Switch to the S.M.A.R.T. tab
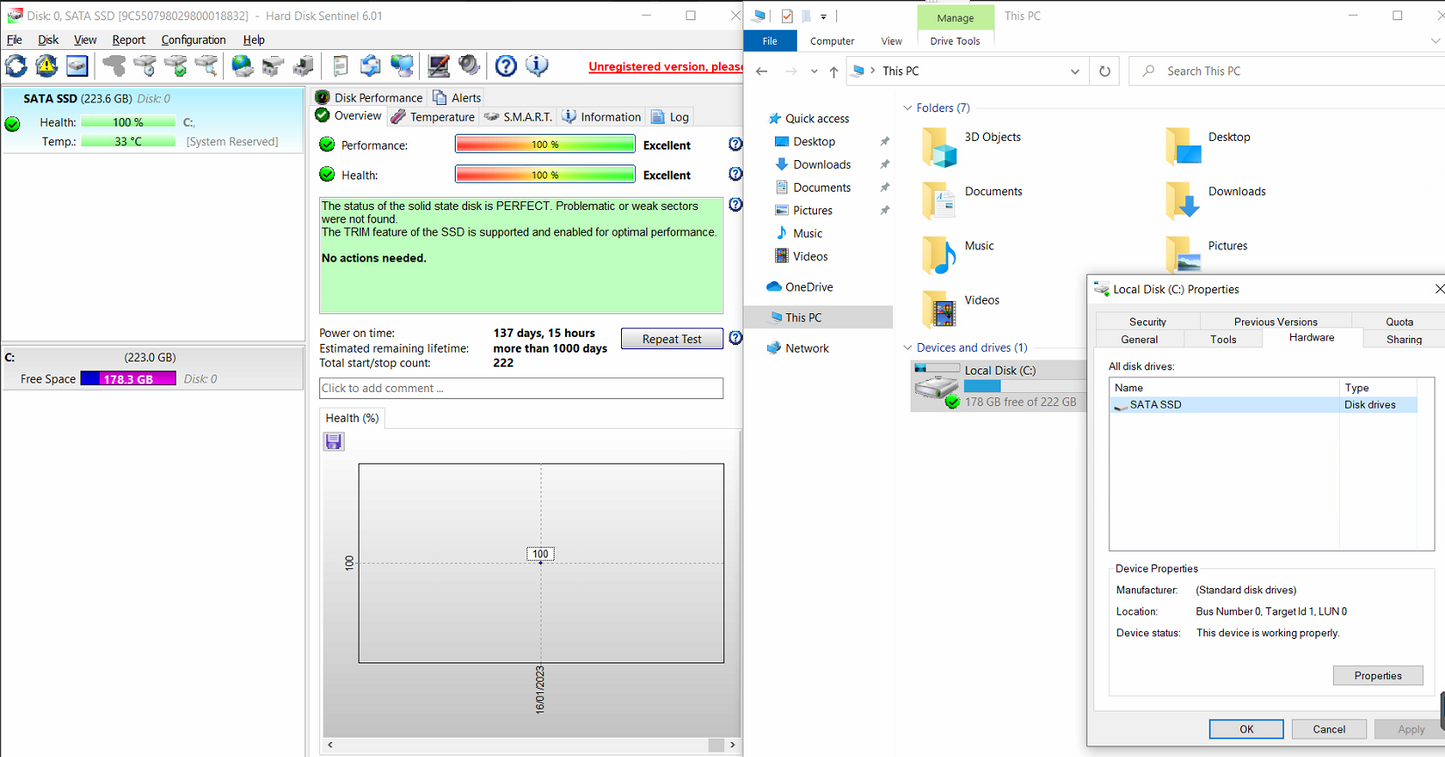Screen dimensions: 1445x757 [x=518, y=117]
